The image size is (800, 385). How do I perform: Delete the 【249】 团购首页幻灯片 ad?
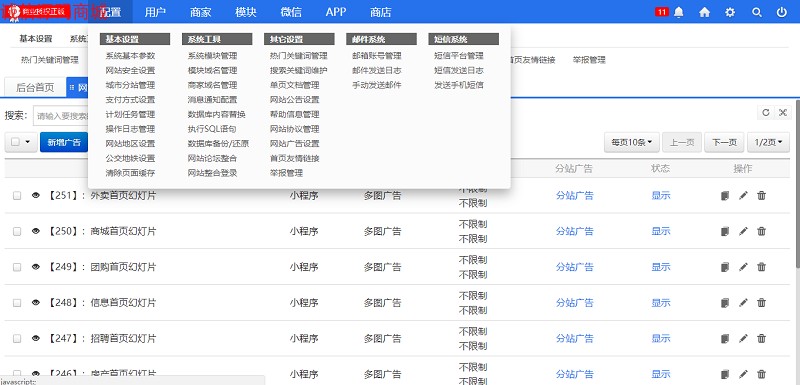(x=761, y=267)
